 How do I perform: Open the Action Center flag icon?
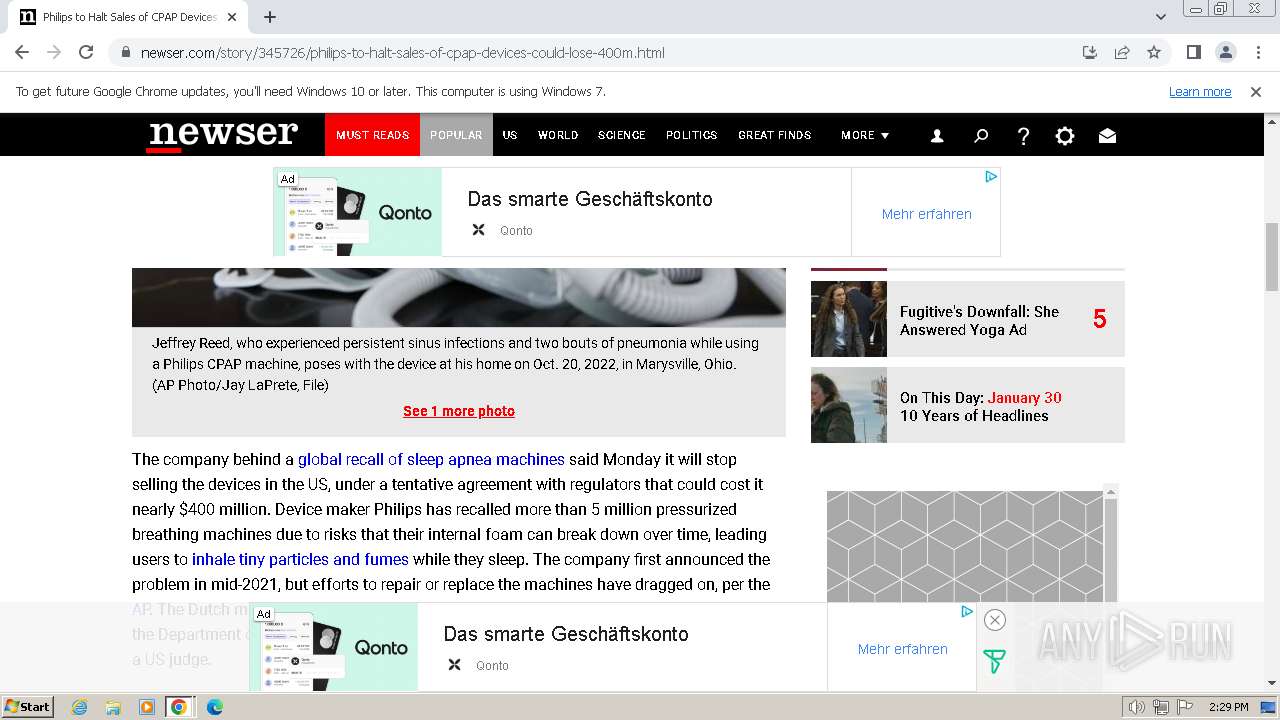1184,707
